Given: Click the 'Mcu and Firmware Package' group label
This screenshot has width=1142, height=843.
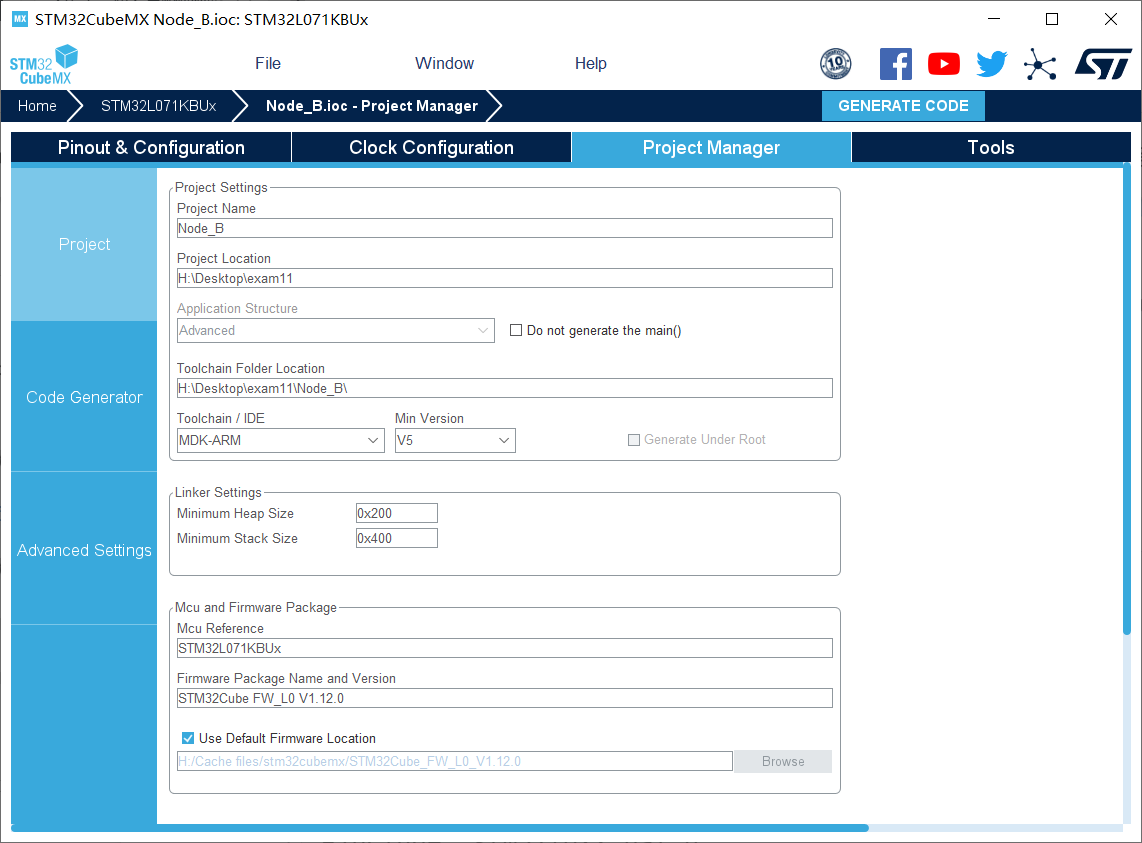Looking at the screenshot, I should [x=256, y=608].
